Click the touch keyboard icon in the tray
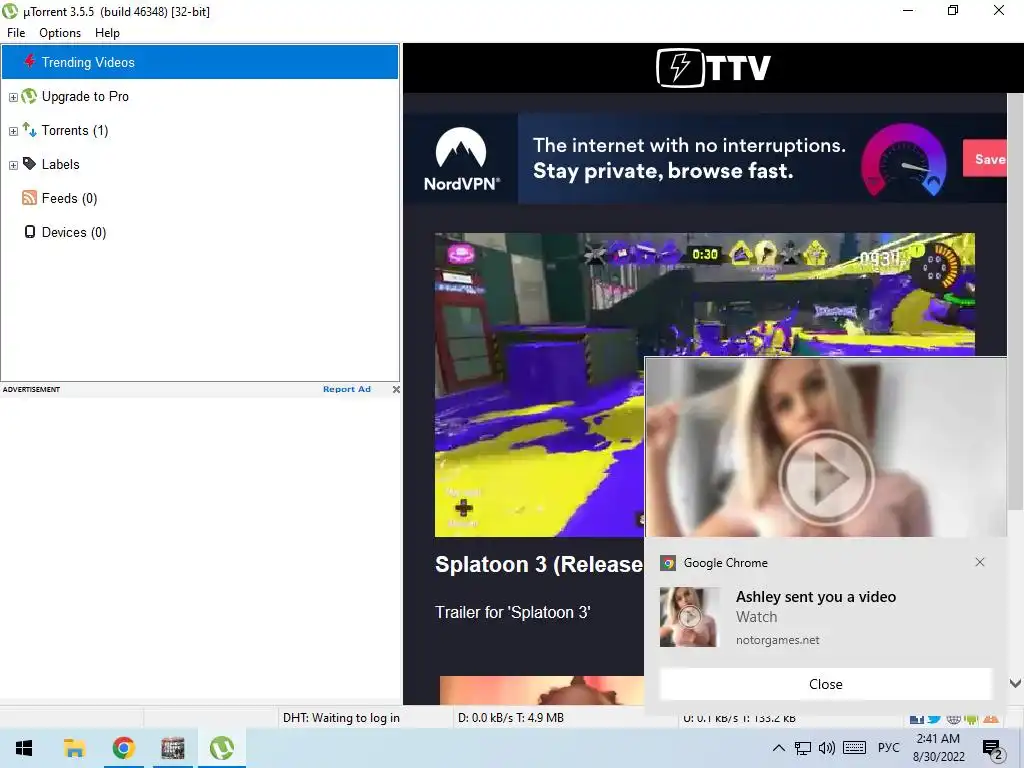Screen dimensions: 1024x768 [x=854, y=748]
